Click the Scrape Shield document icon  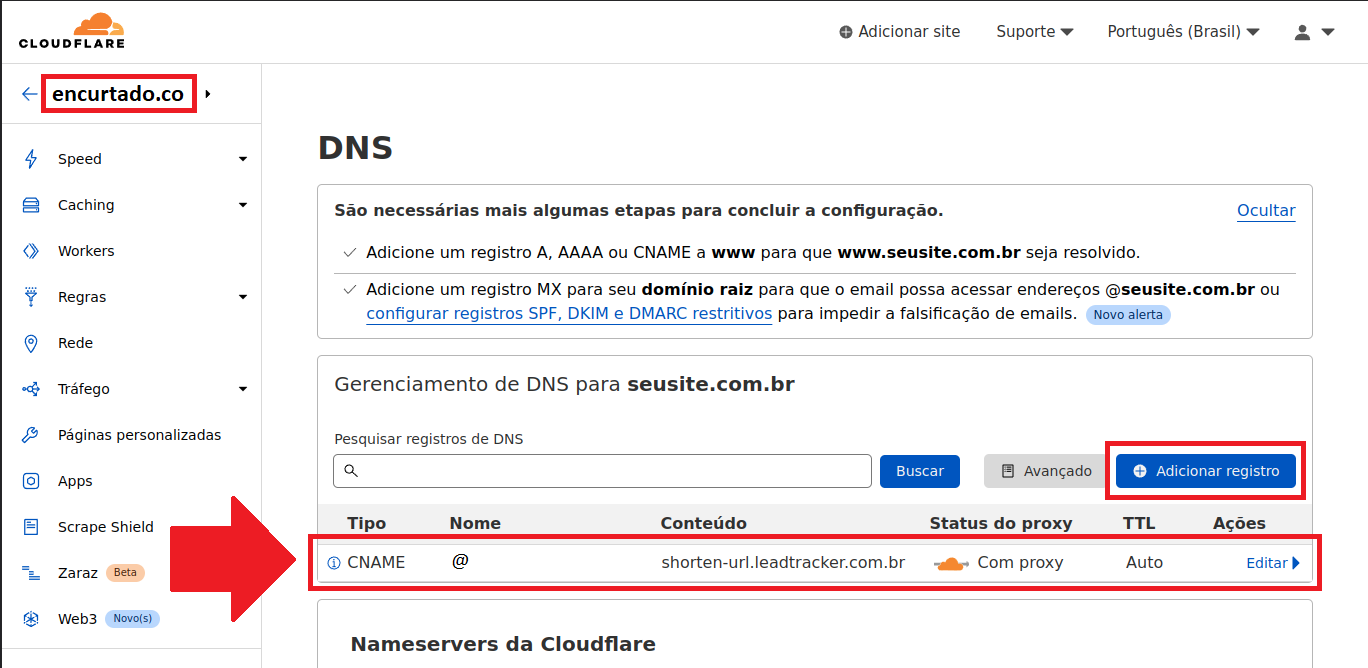pos(31,527)
